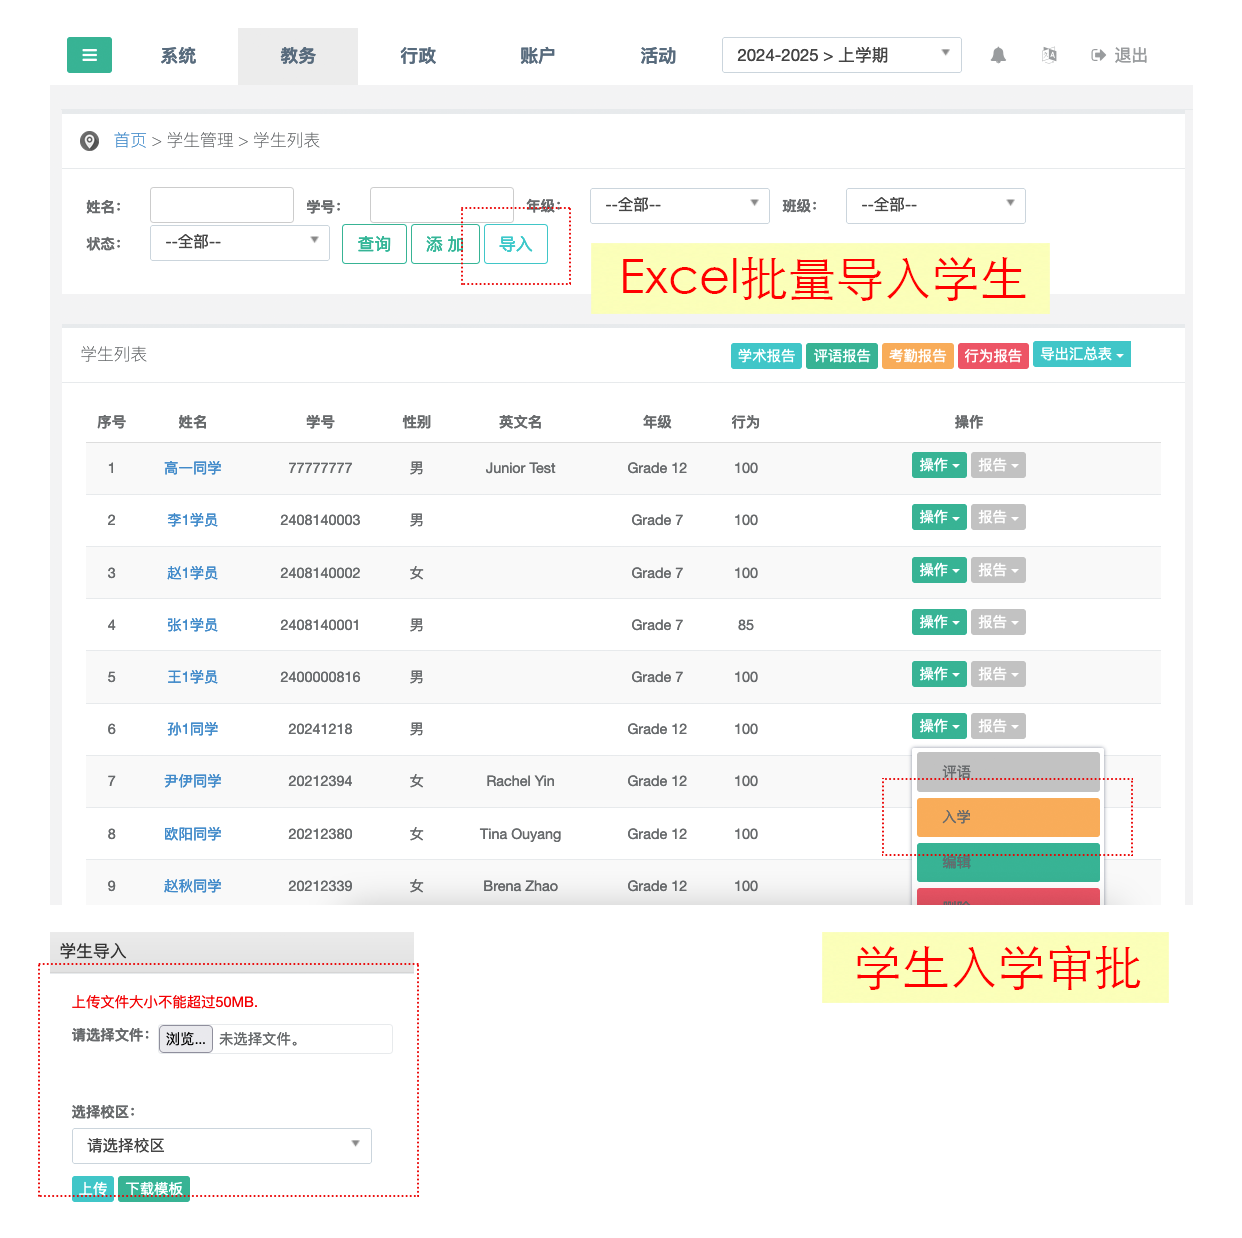Click the 评语报告 button
This screenshot has height=1238, width=1242.
[x=842, y=356]
